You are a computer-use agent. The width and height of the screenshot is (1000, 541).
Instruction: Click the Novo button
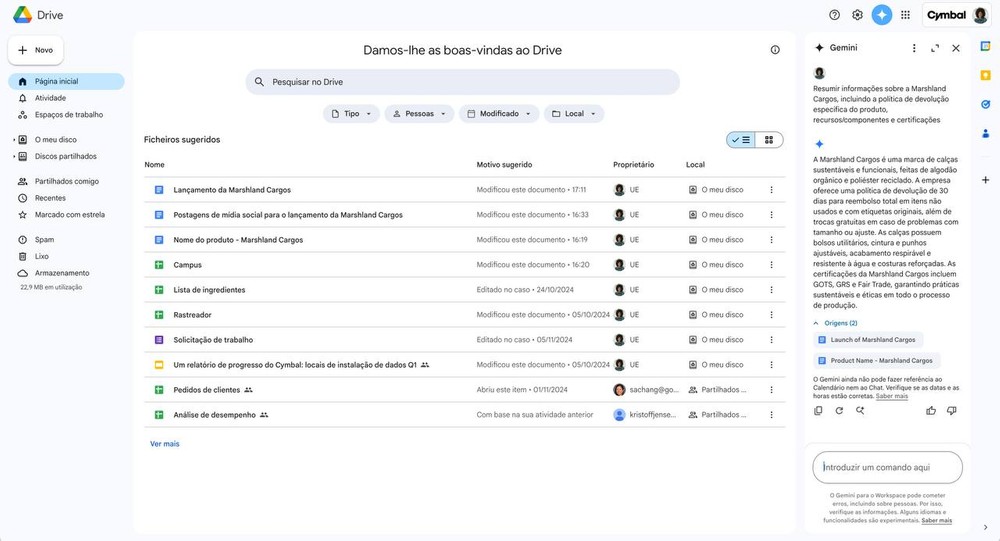(36, 50)
